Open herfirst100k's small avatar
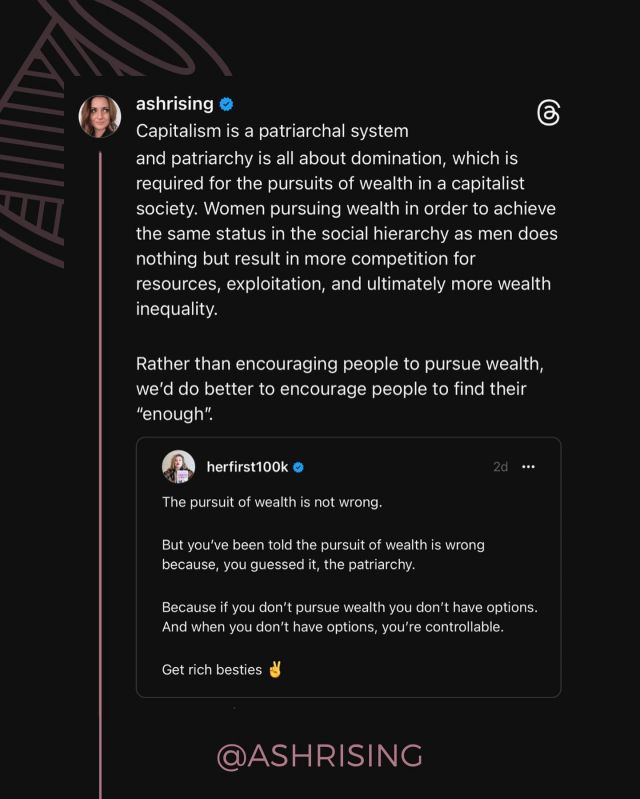 tap(178, 467)
